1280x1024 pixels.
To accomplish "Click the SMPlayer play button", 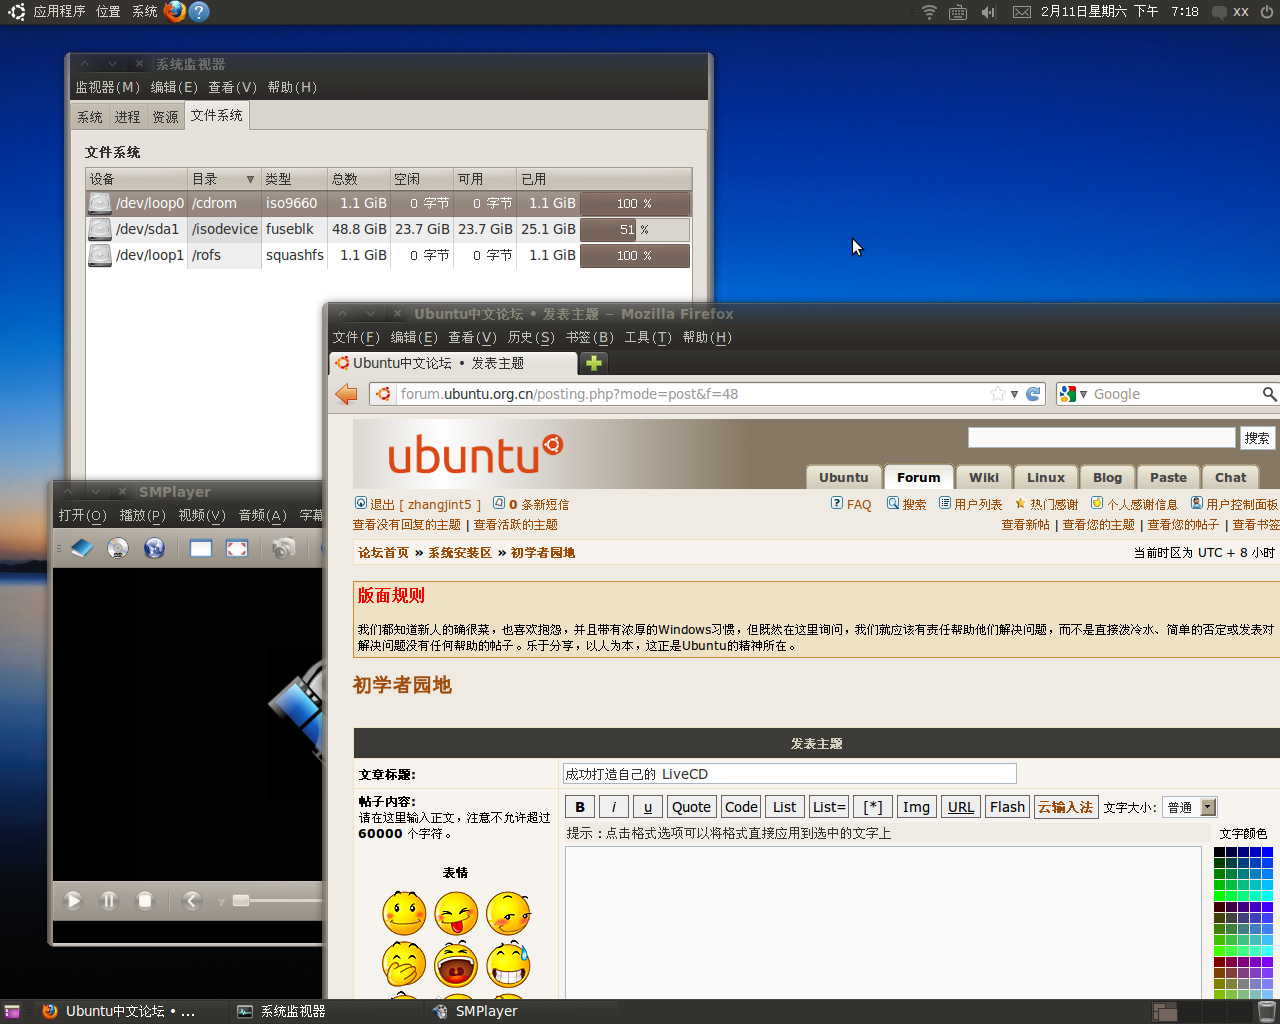I will (73, 900).
